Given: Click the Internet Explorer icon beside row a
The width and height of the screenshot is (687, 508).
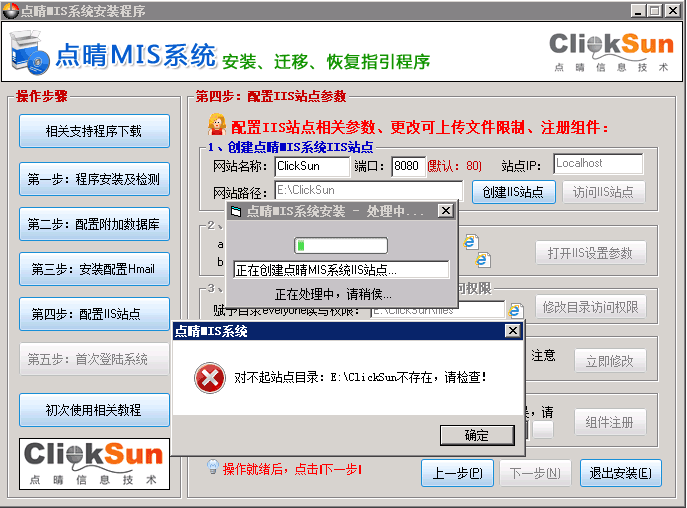Looking at the screenshot, I should click(471, 242).
